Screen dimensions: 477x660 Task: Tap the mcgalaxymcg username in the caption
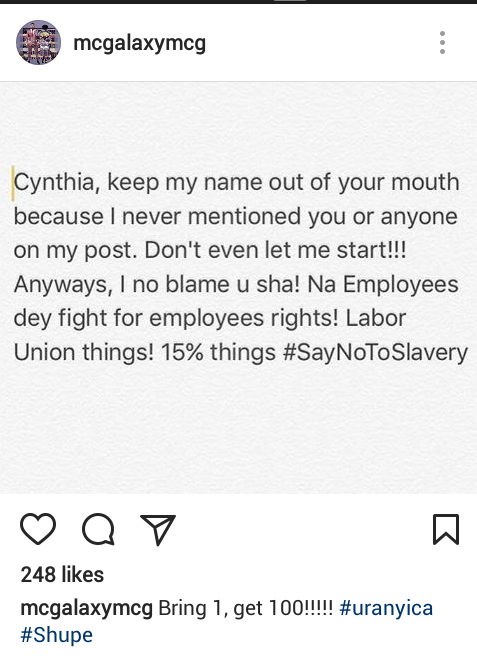[86, 609]
